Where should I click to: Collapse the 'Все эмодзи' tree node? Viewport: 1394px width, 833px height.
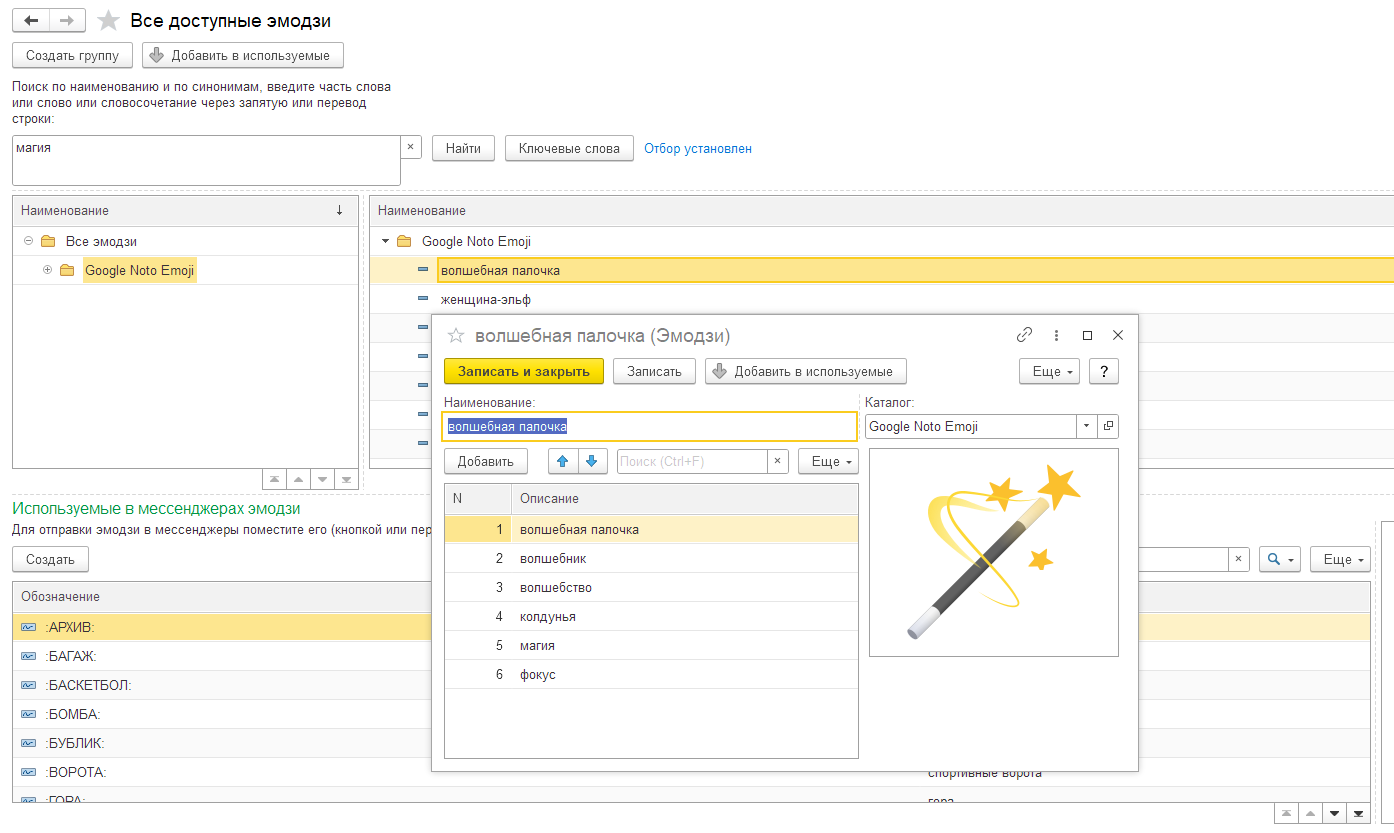[x=28, y=241]
